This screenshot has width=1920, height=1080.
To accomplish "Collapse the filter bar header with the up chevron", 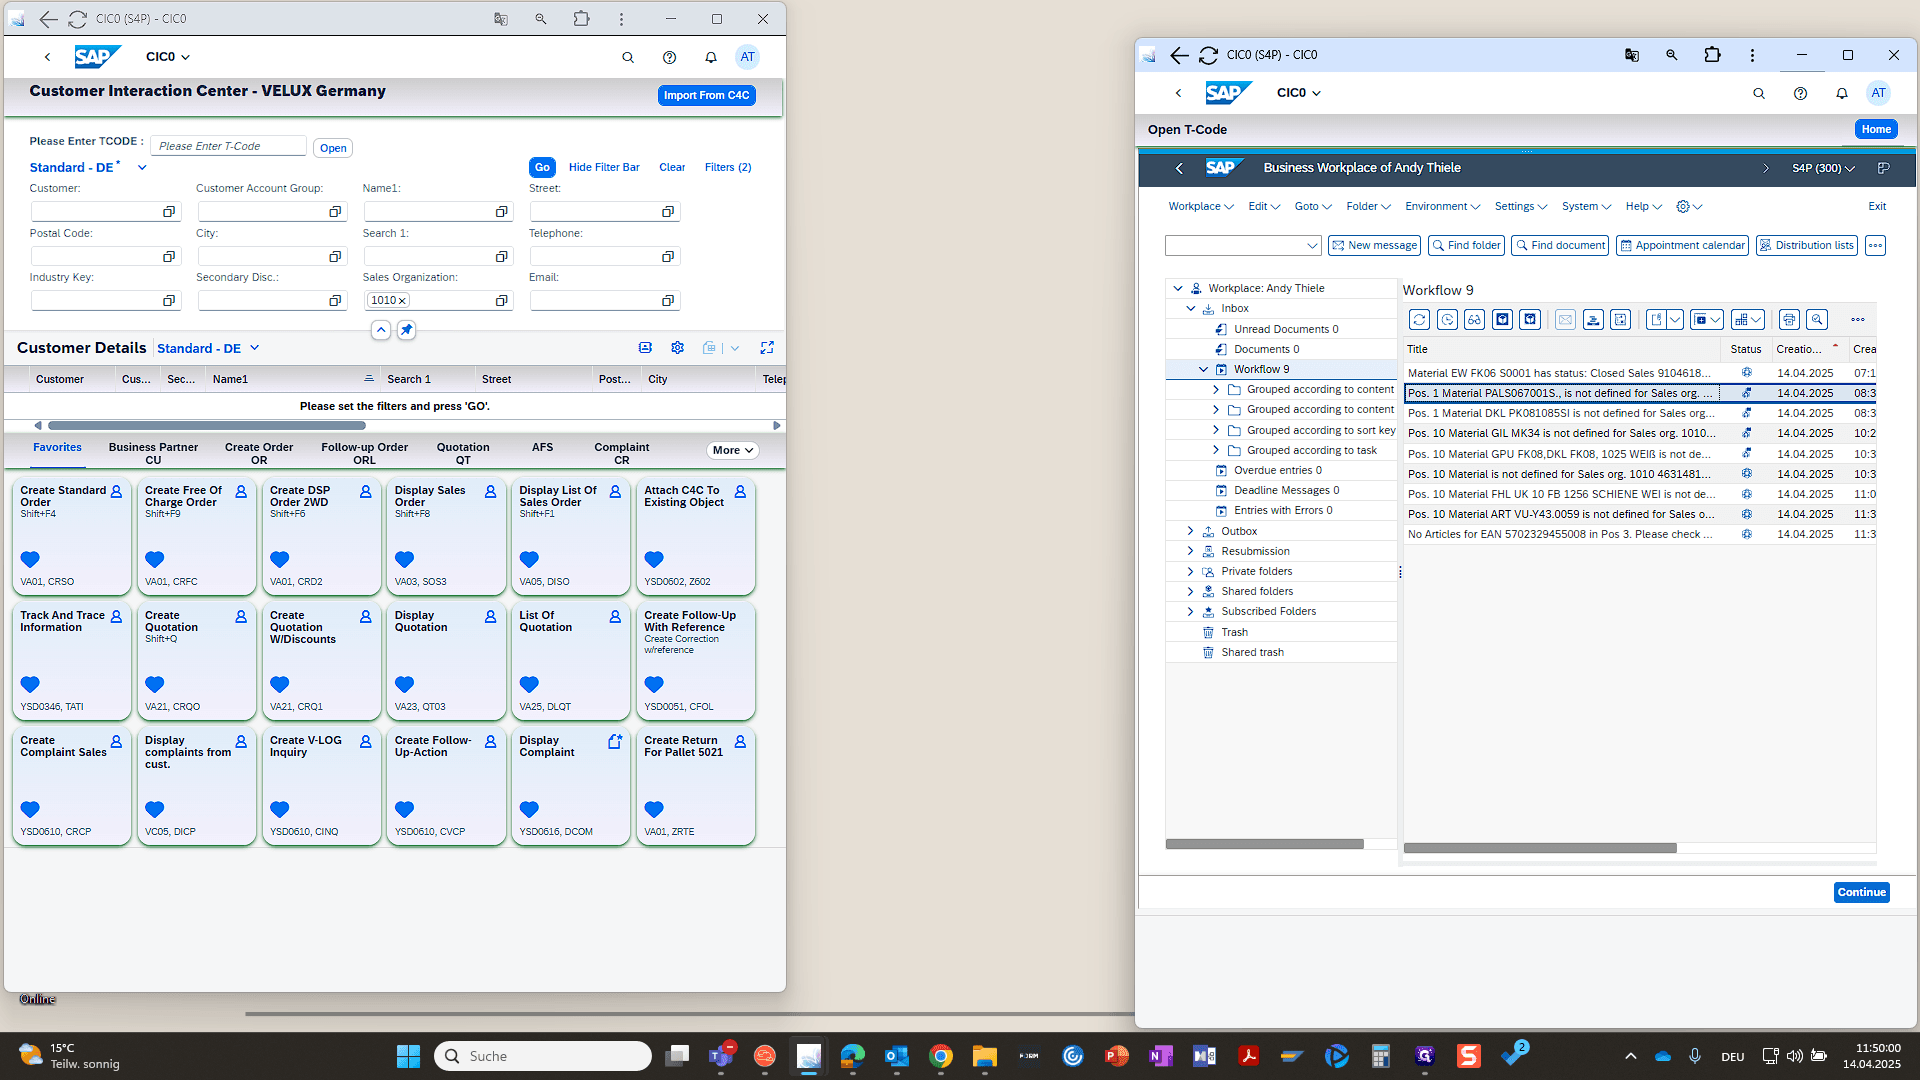I will (x=381, y=330).
